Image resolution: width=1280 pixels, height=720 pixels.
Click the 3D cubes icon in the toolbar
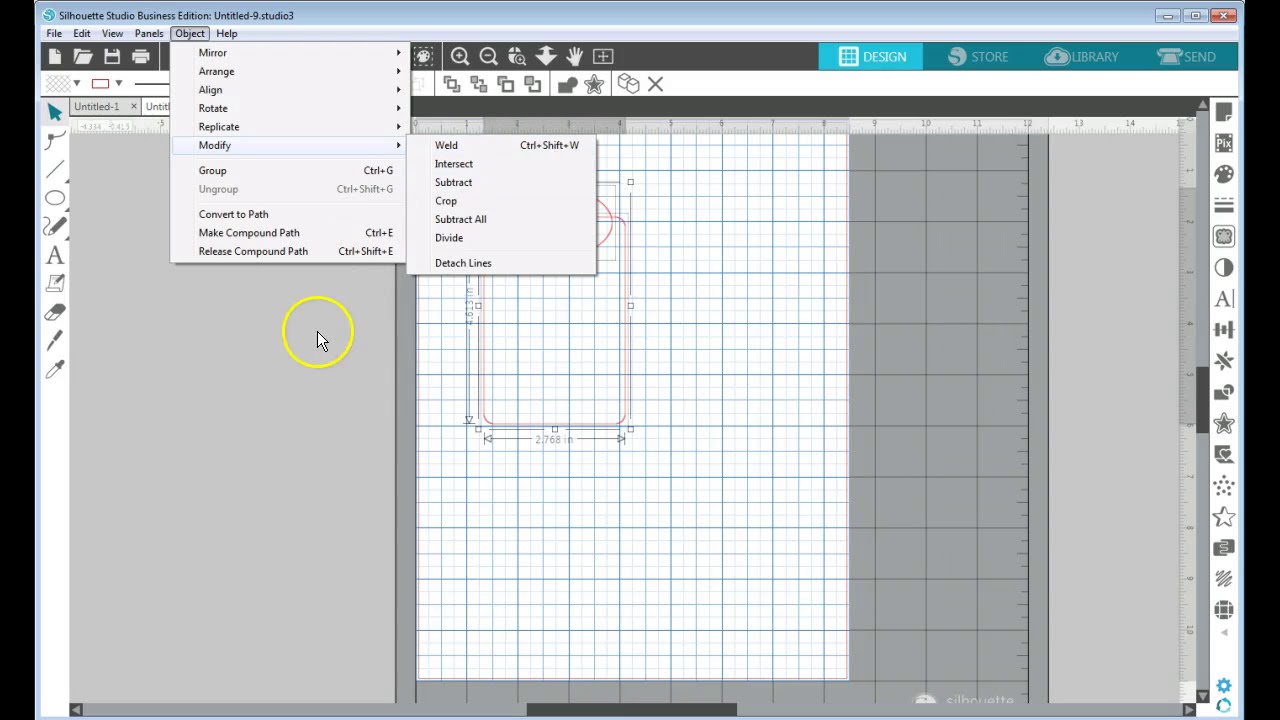[x=628, y=85]
